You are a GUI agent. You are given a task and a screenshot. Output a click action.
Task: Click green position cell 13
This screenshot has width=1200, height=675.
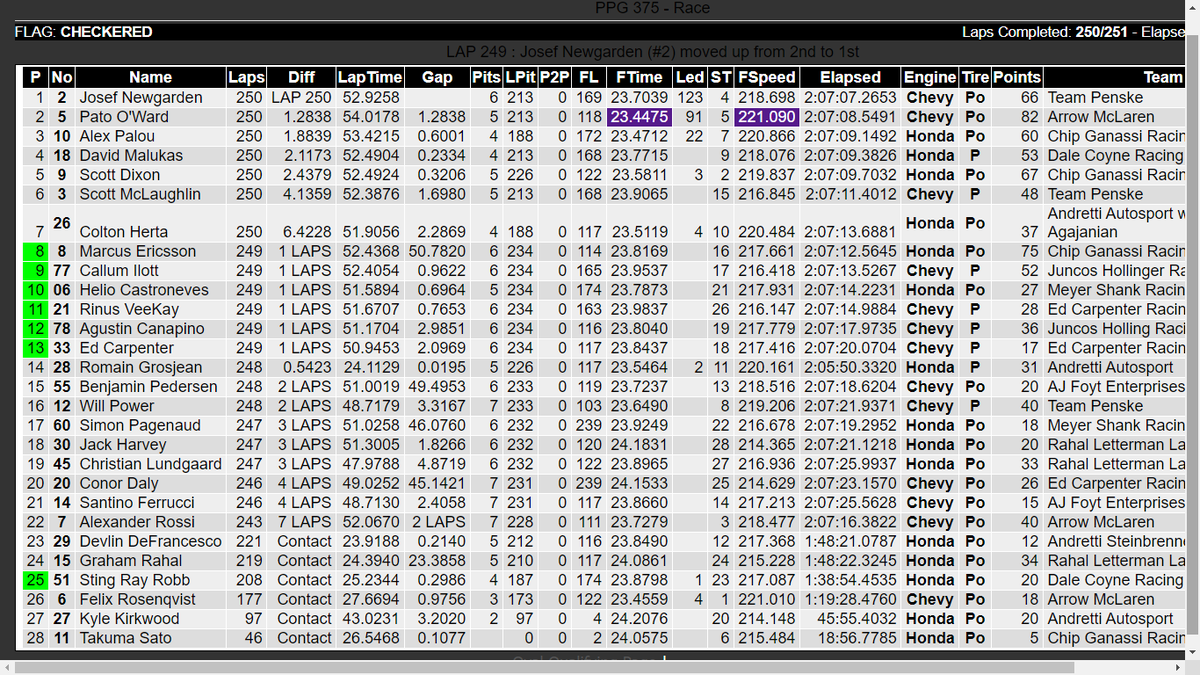(x=36, y=348)
